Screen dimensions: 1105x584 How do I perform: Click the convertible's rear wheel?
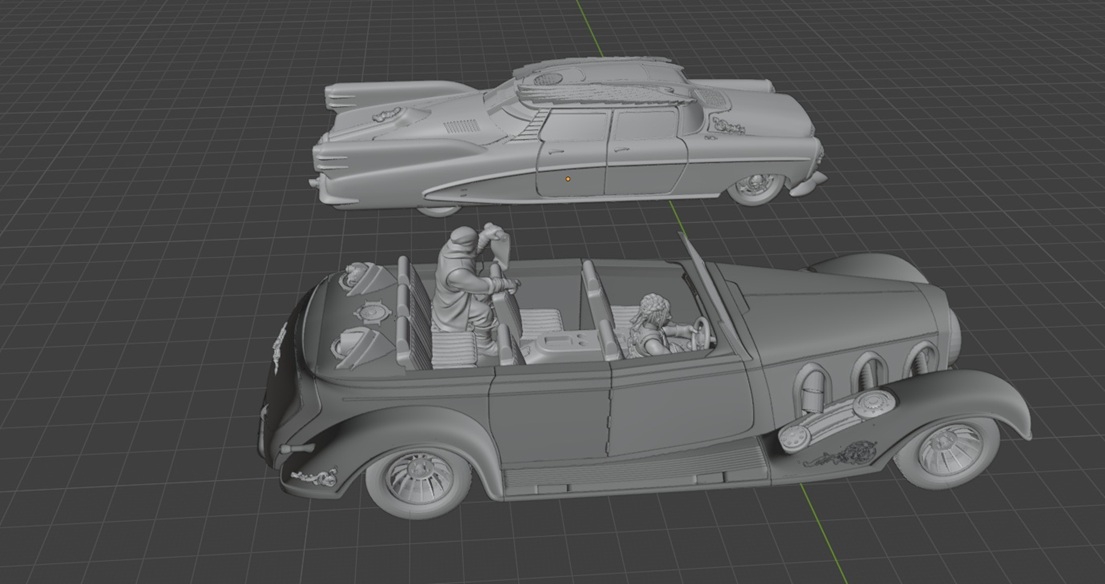[x=419, y=483]
